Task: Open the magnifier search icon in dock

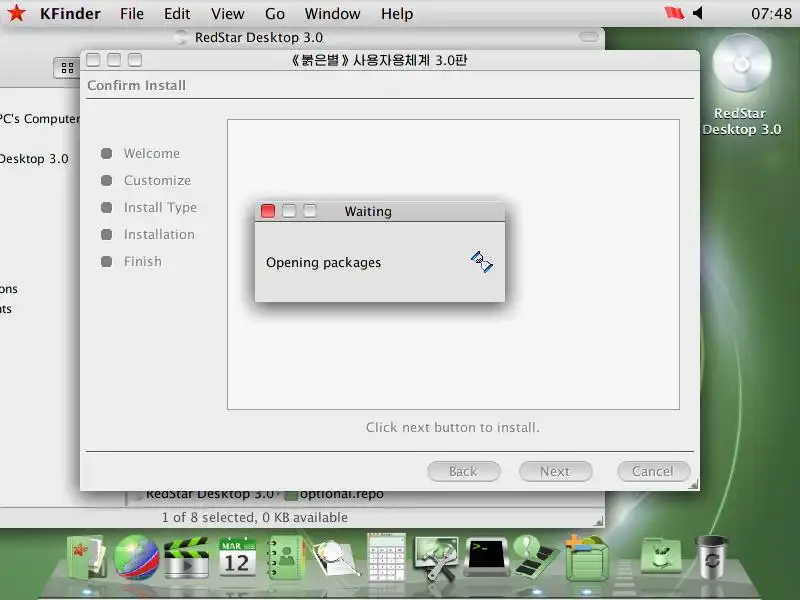Action: coord(336,559)
